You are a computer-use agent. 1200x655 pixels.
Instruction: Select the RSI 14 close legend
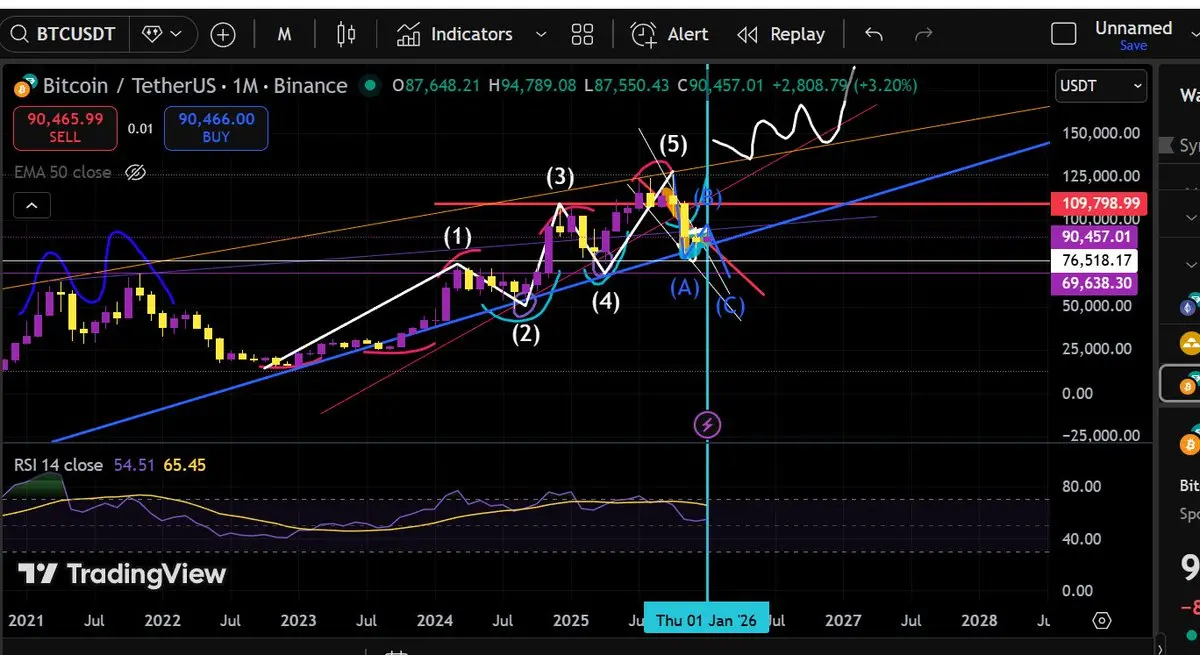point(58,465)
